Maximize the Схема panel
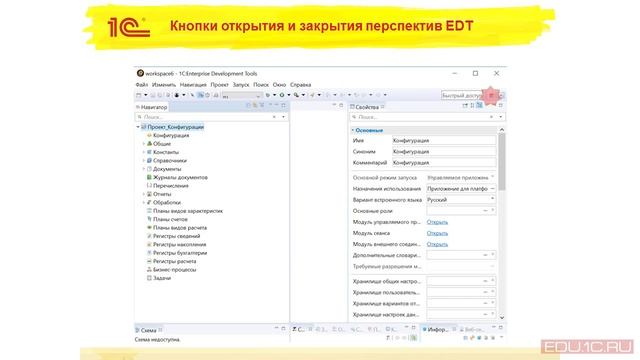The image size is (640, 360). pyautogui.click(x=284, y=329)
